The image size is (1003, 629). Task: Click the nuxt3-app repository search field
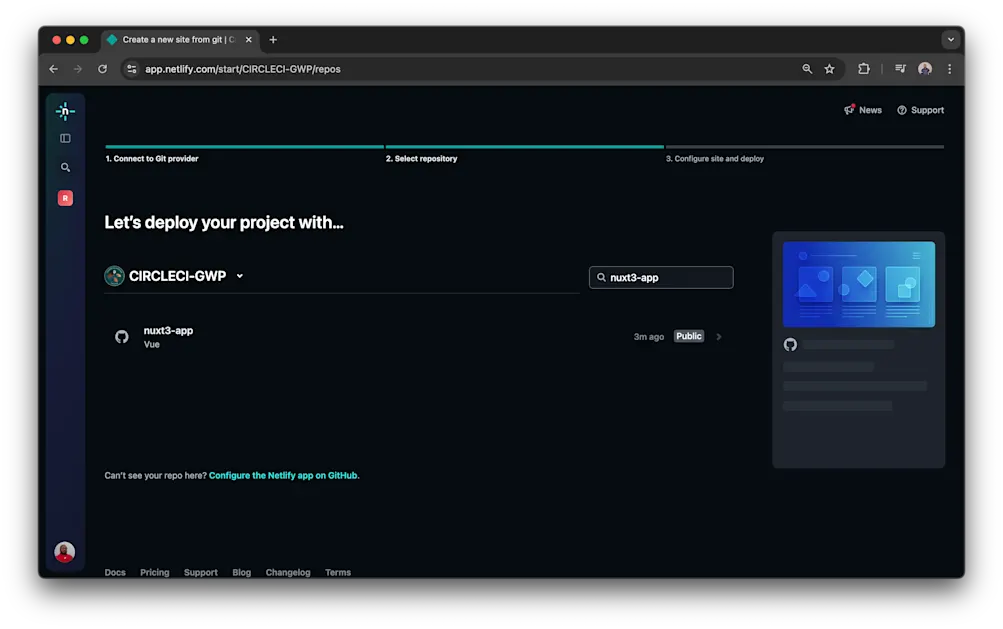click(x=661, y=277)
